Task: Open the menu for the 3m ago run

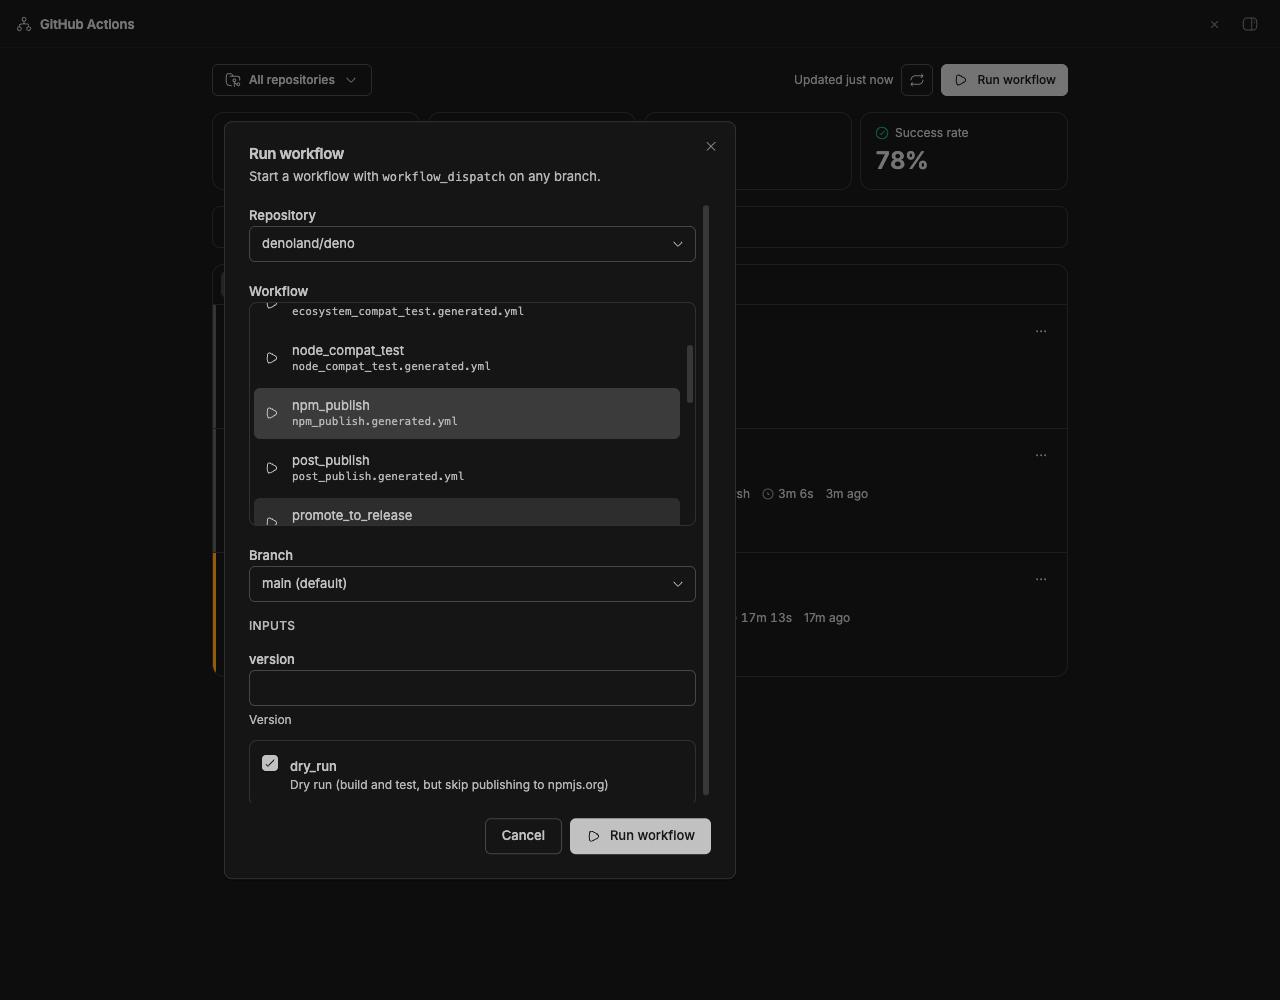Action: (1041, 455)
